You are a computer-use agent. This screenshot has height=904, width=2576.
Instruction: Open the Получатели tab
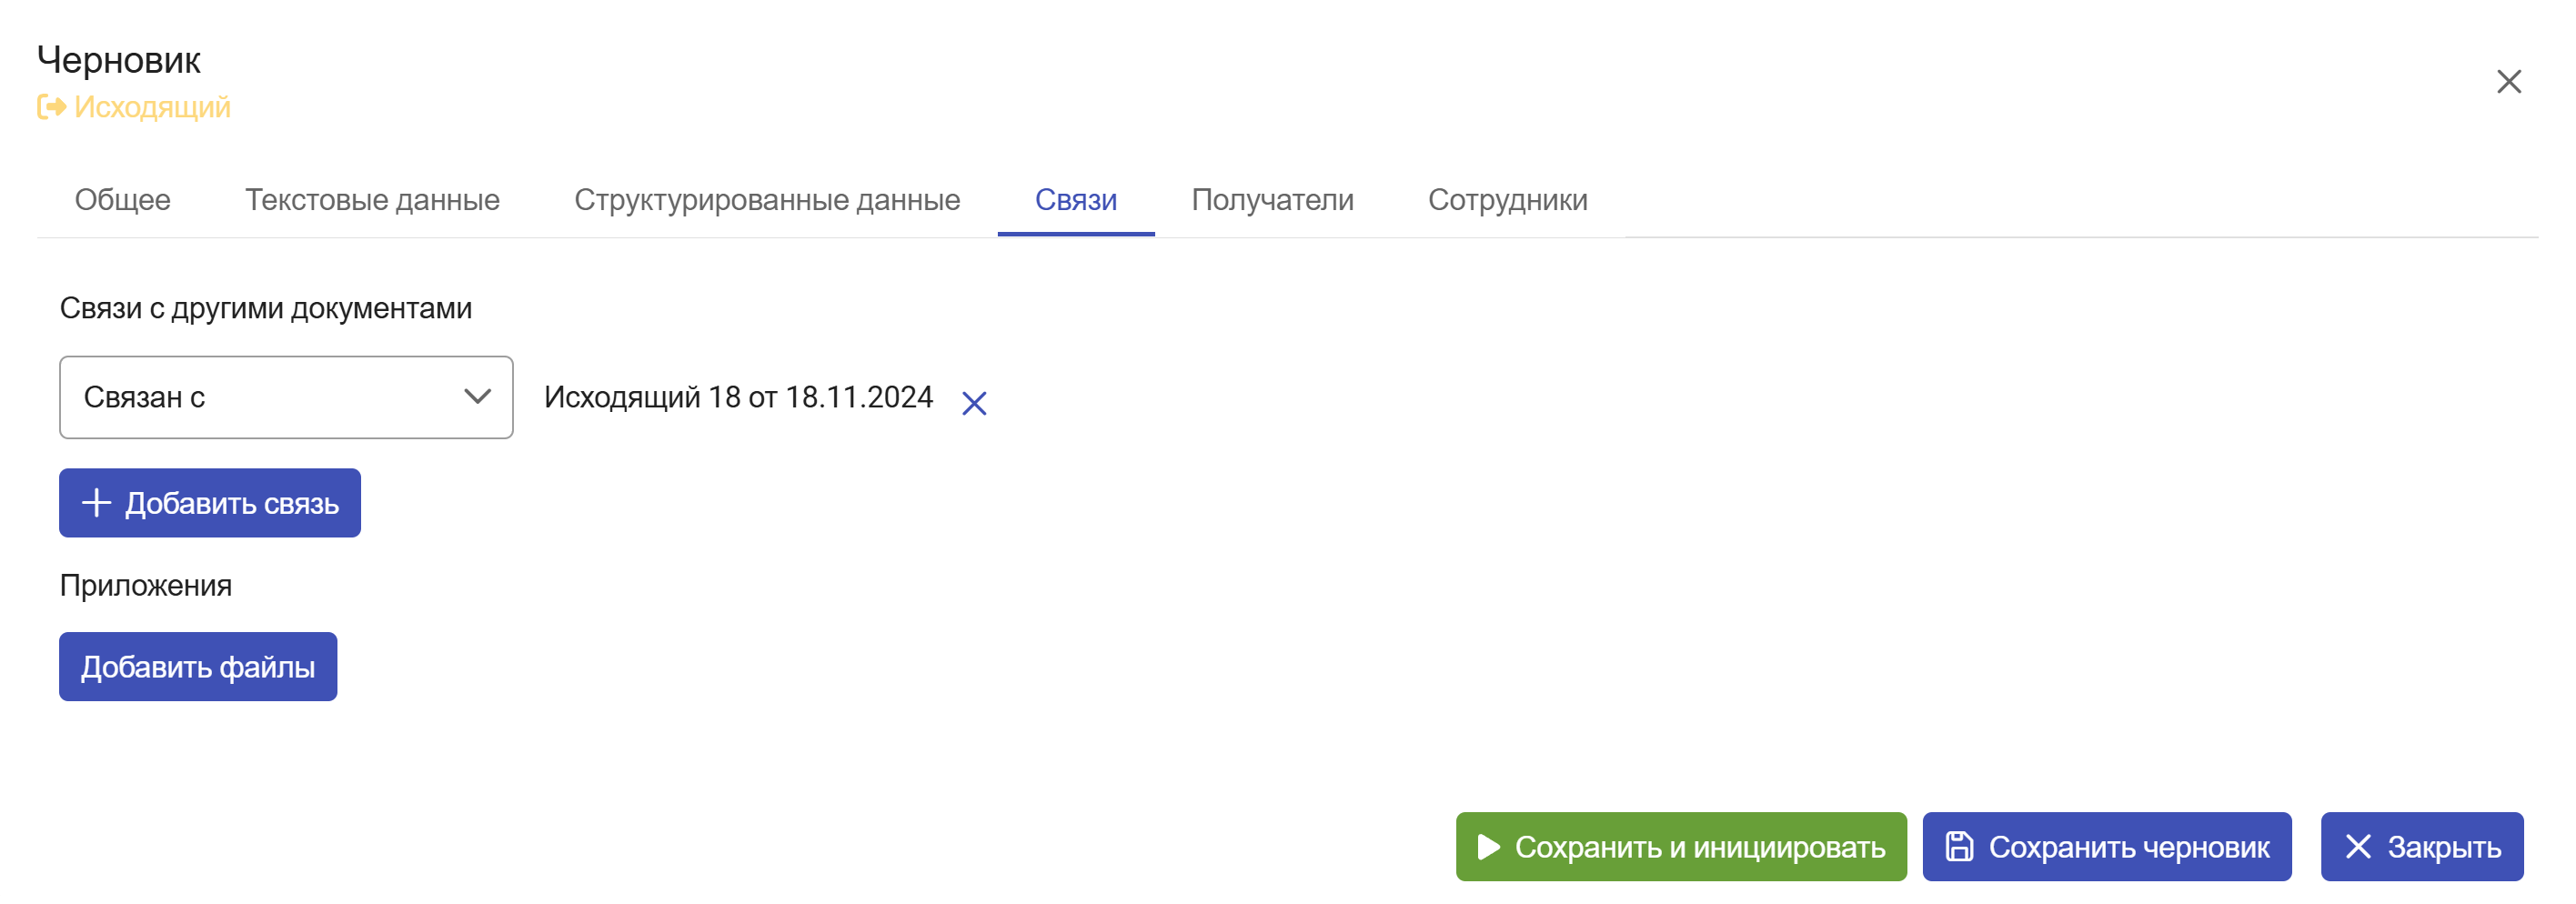pos(1272,200)
